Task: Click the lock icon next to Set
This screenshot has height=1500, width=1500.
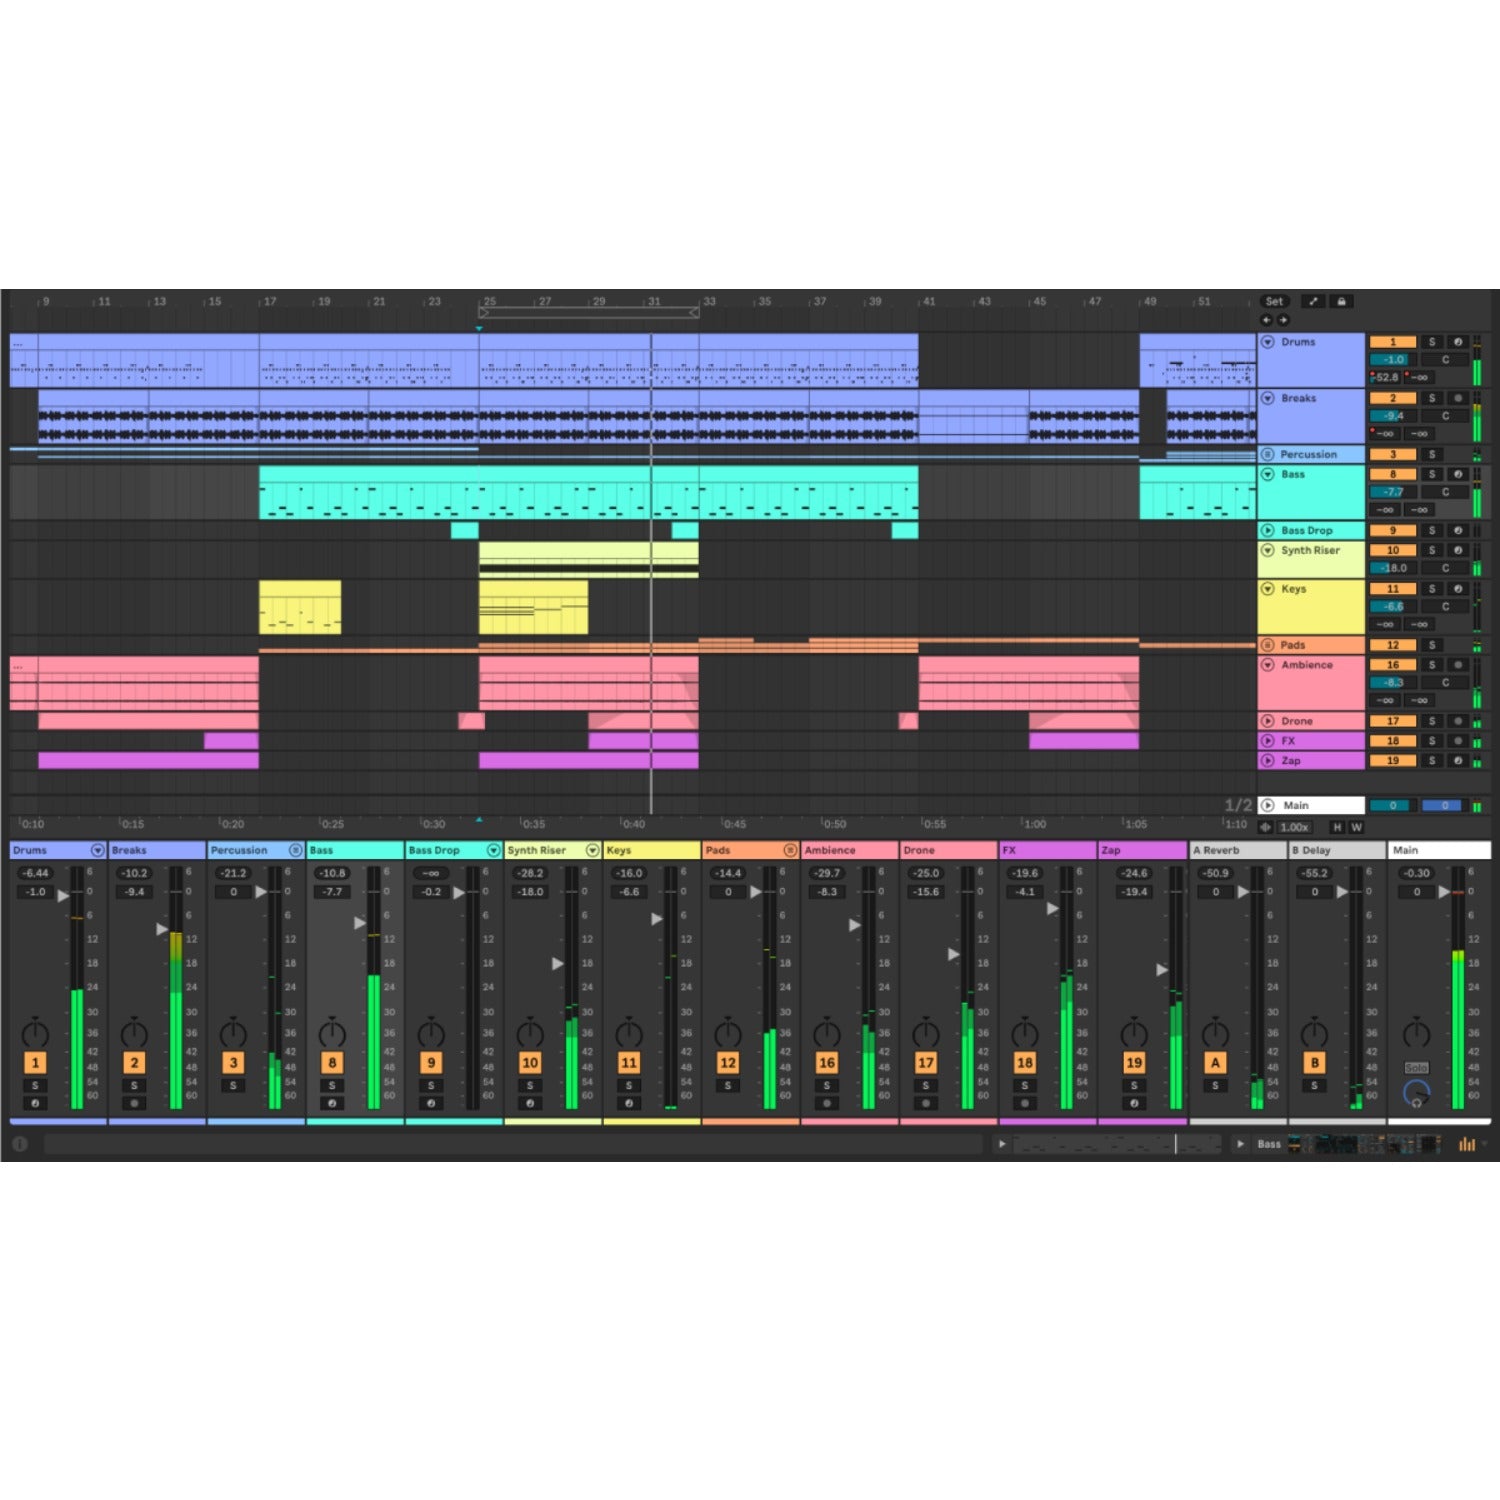Action: tap(1341, 301)
